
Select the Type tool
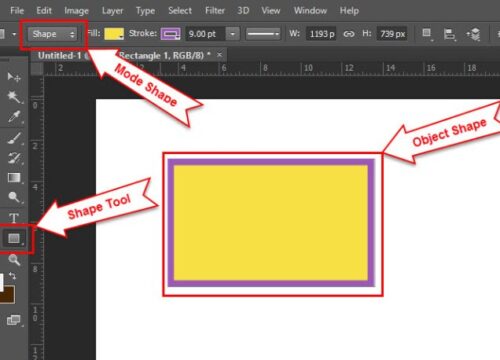pos(14,218)
